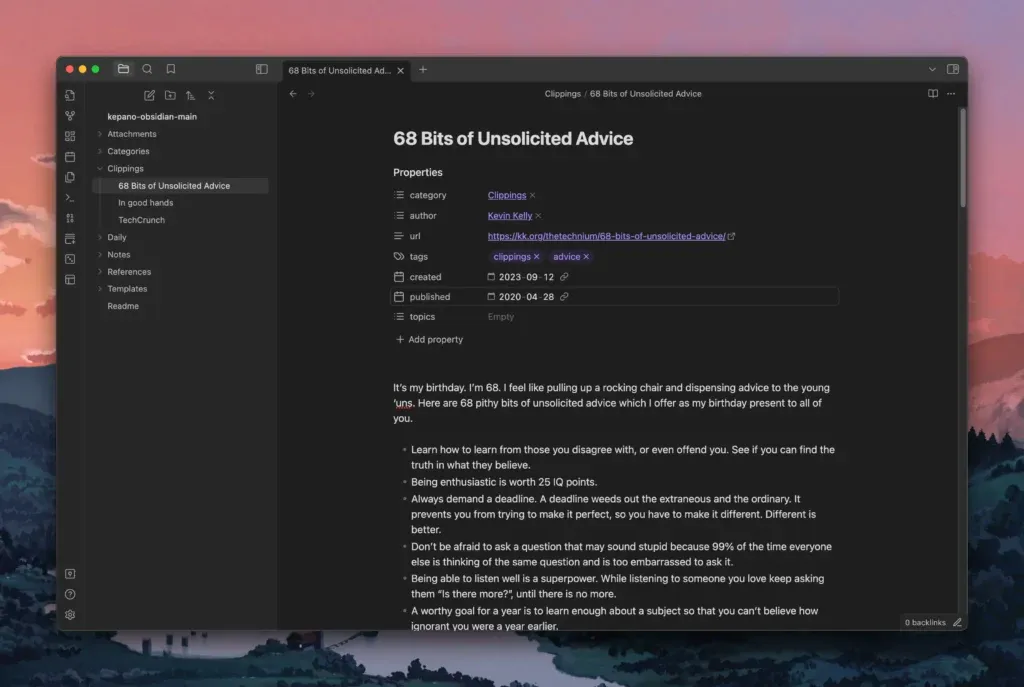Image resolution: width=1024 pixels, height=687 pixels.
Task: Open a new tab with plus
Action: [423, 70]
